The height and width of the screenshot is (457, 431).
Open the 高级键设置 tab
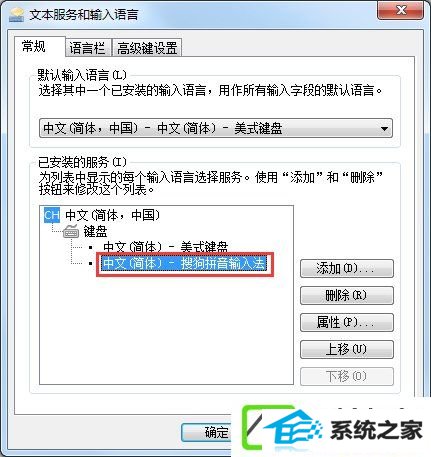tap(147, 48)
